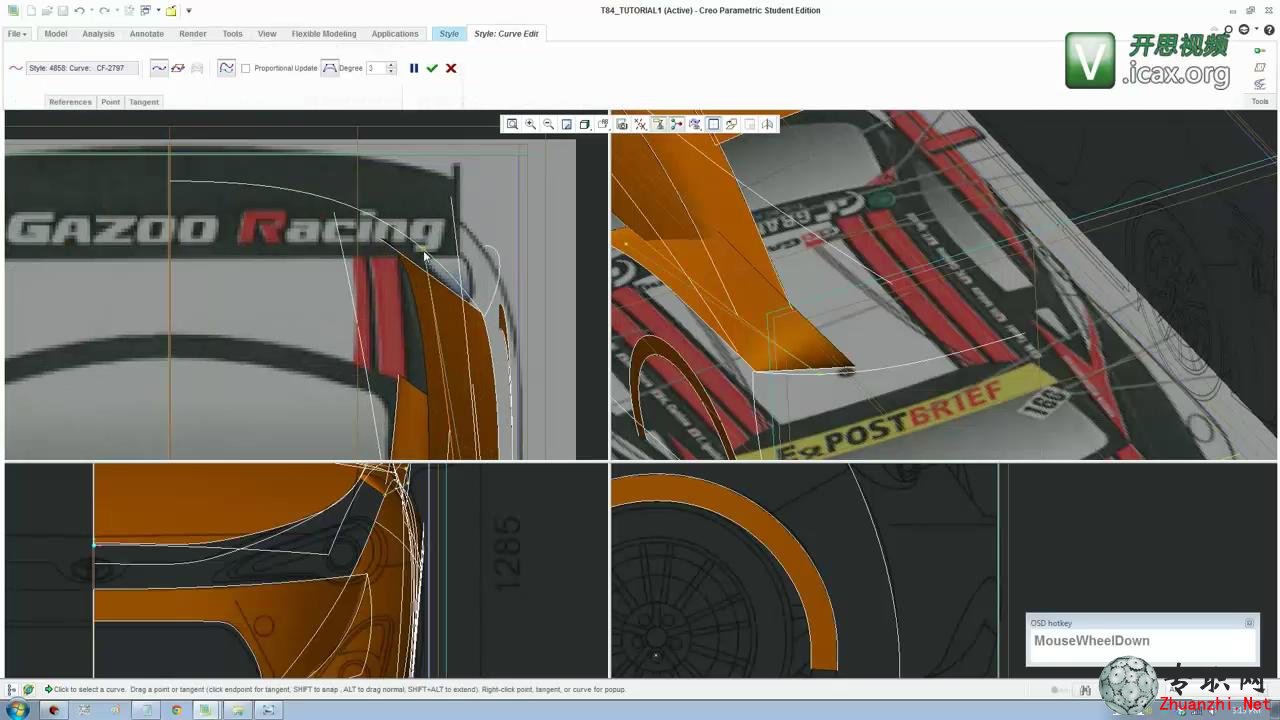
Task: Click the Chrome icon in the taskbar
Action: click(x=176, y=710)
